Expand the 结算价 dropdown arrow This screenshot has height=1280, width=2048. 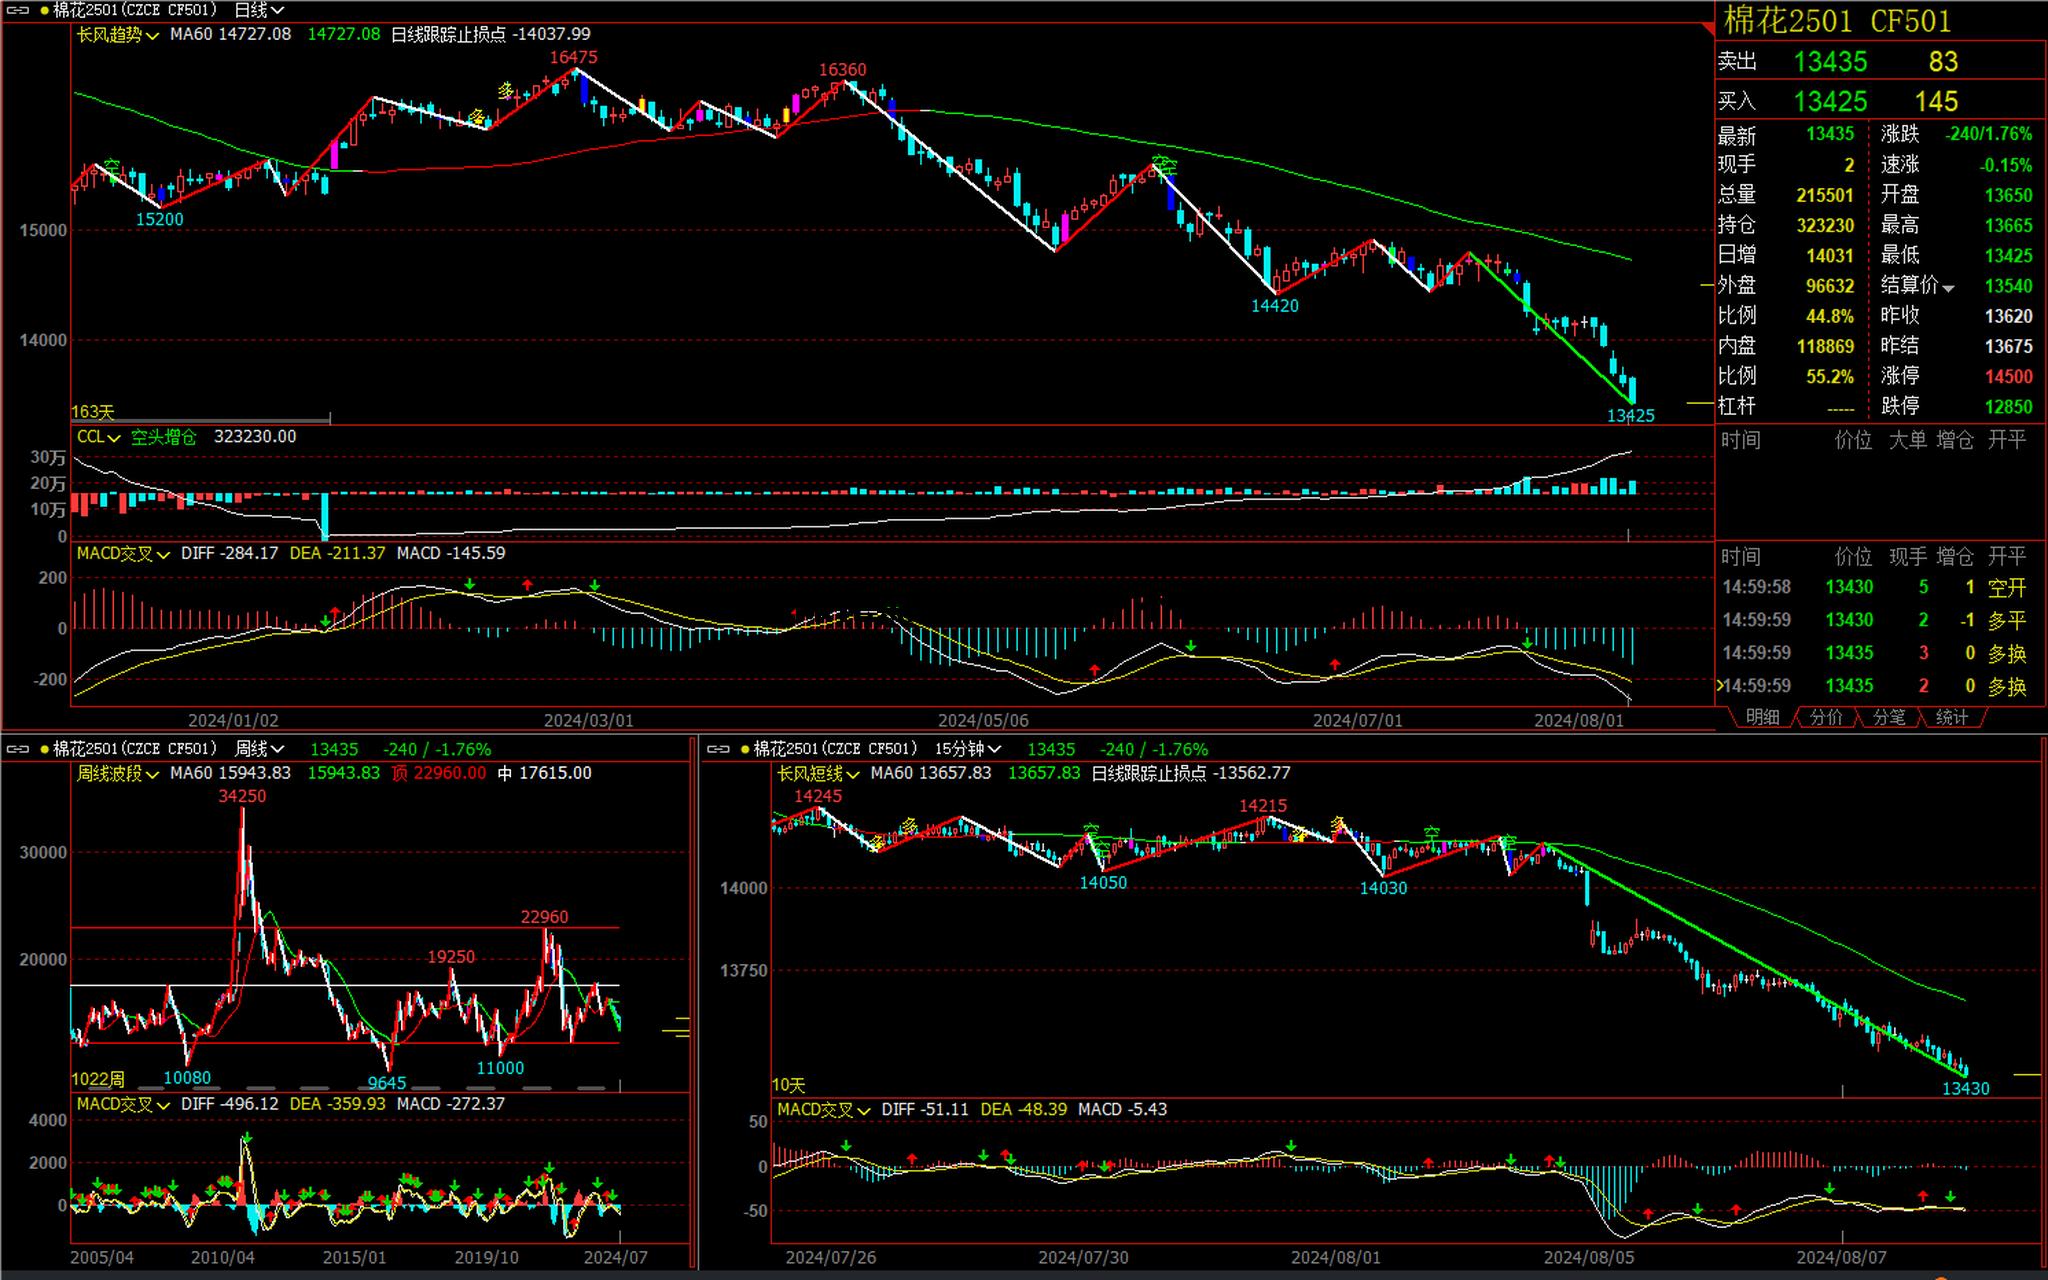click(x=1948, y=288)
